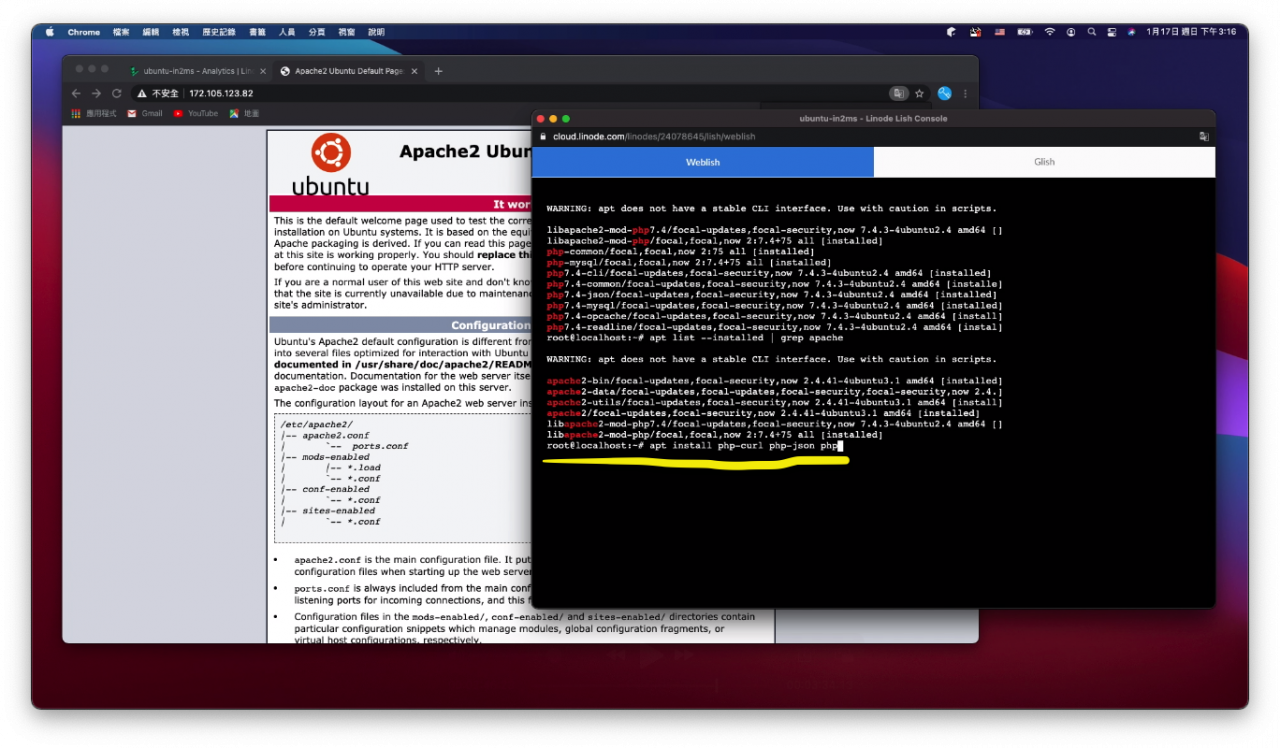
Task: Open the 書籤 menu
Action: point(257,32)
